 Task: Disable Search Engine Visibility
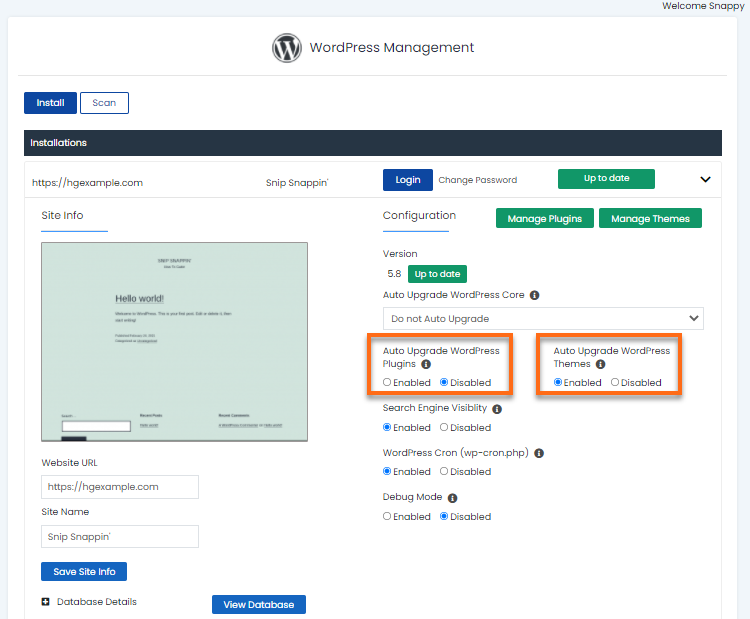click(x=444, y=427)
